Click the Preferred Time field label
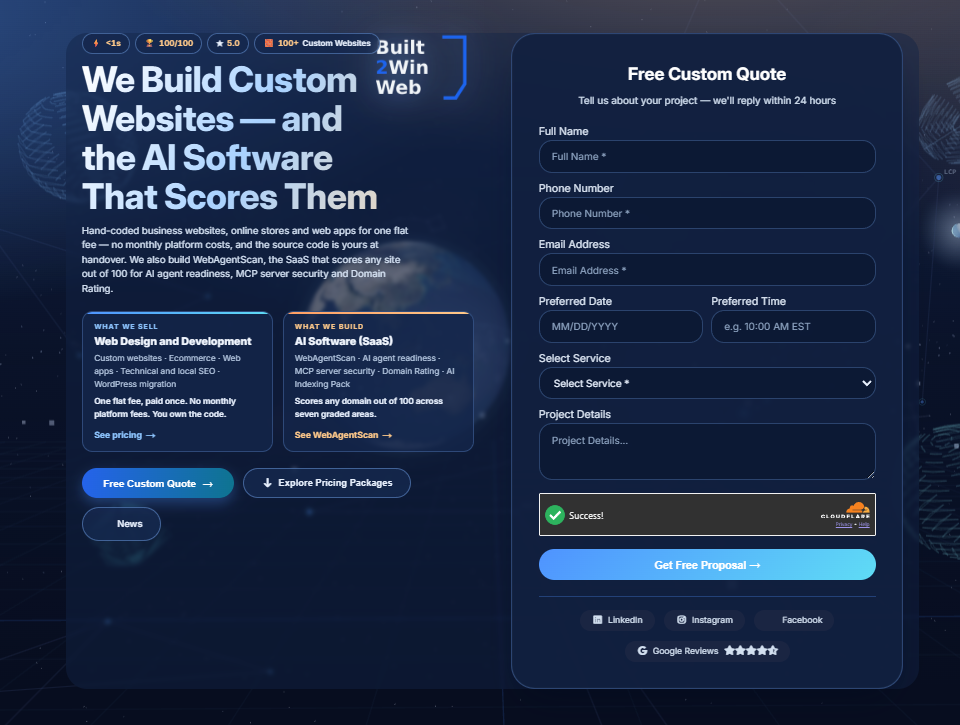 point(748,301)
